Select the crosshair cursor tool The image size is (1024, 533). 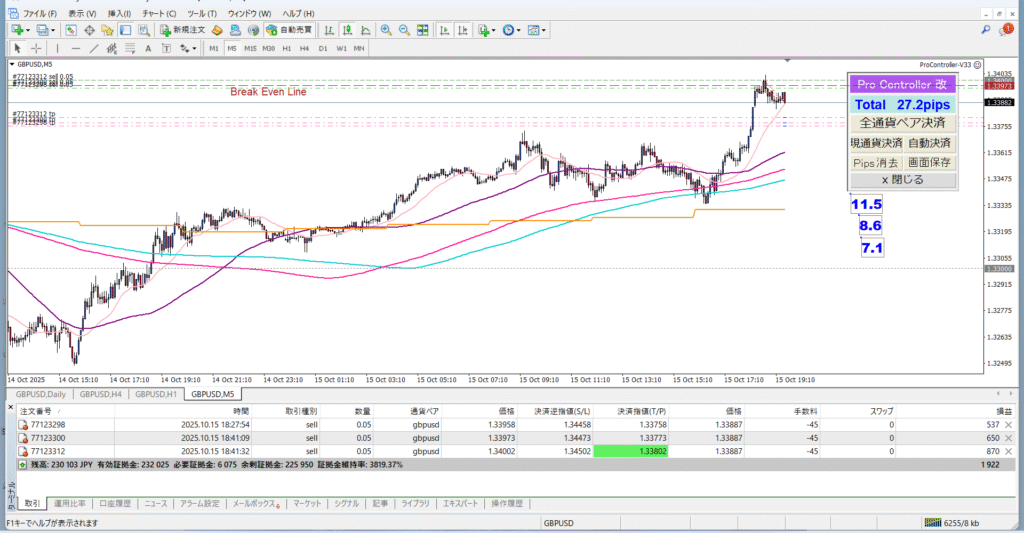[36, 48]
